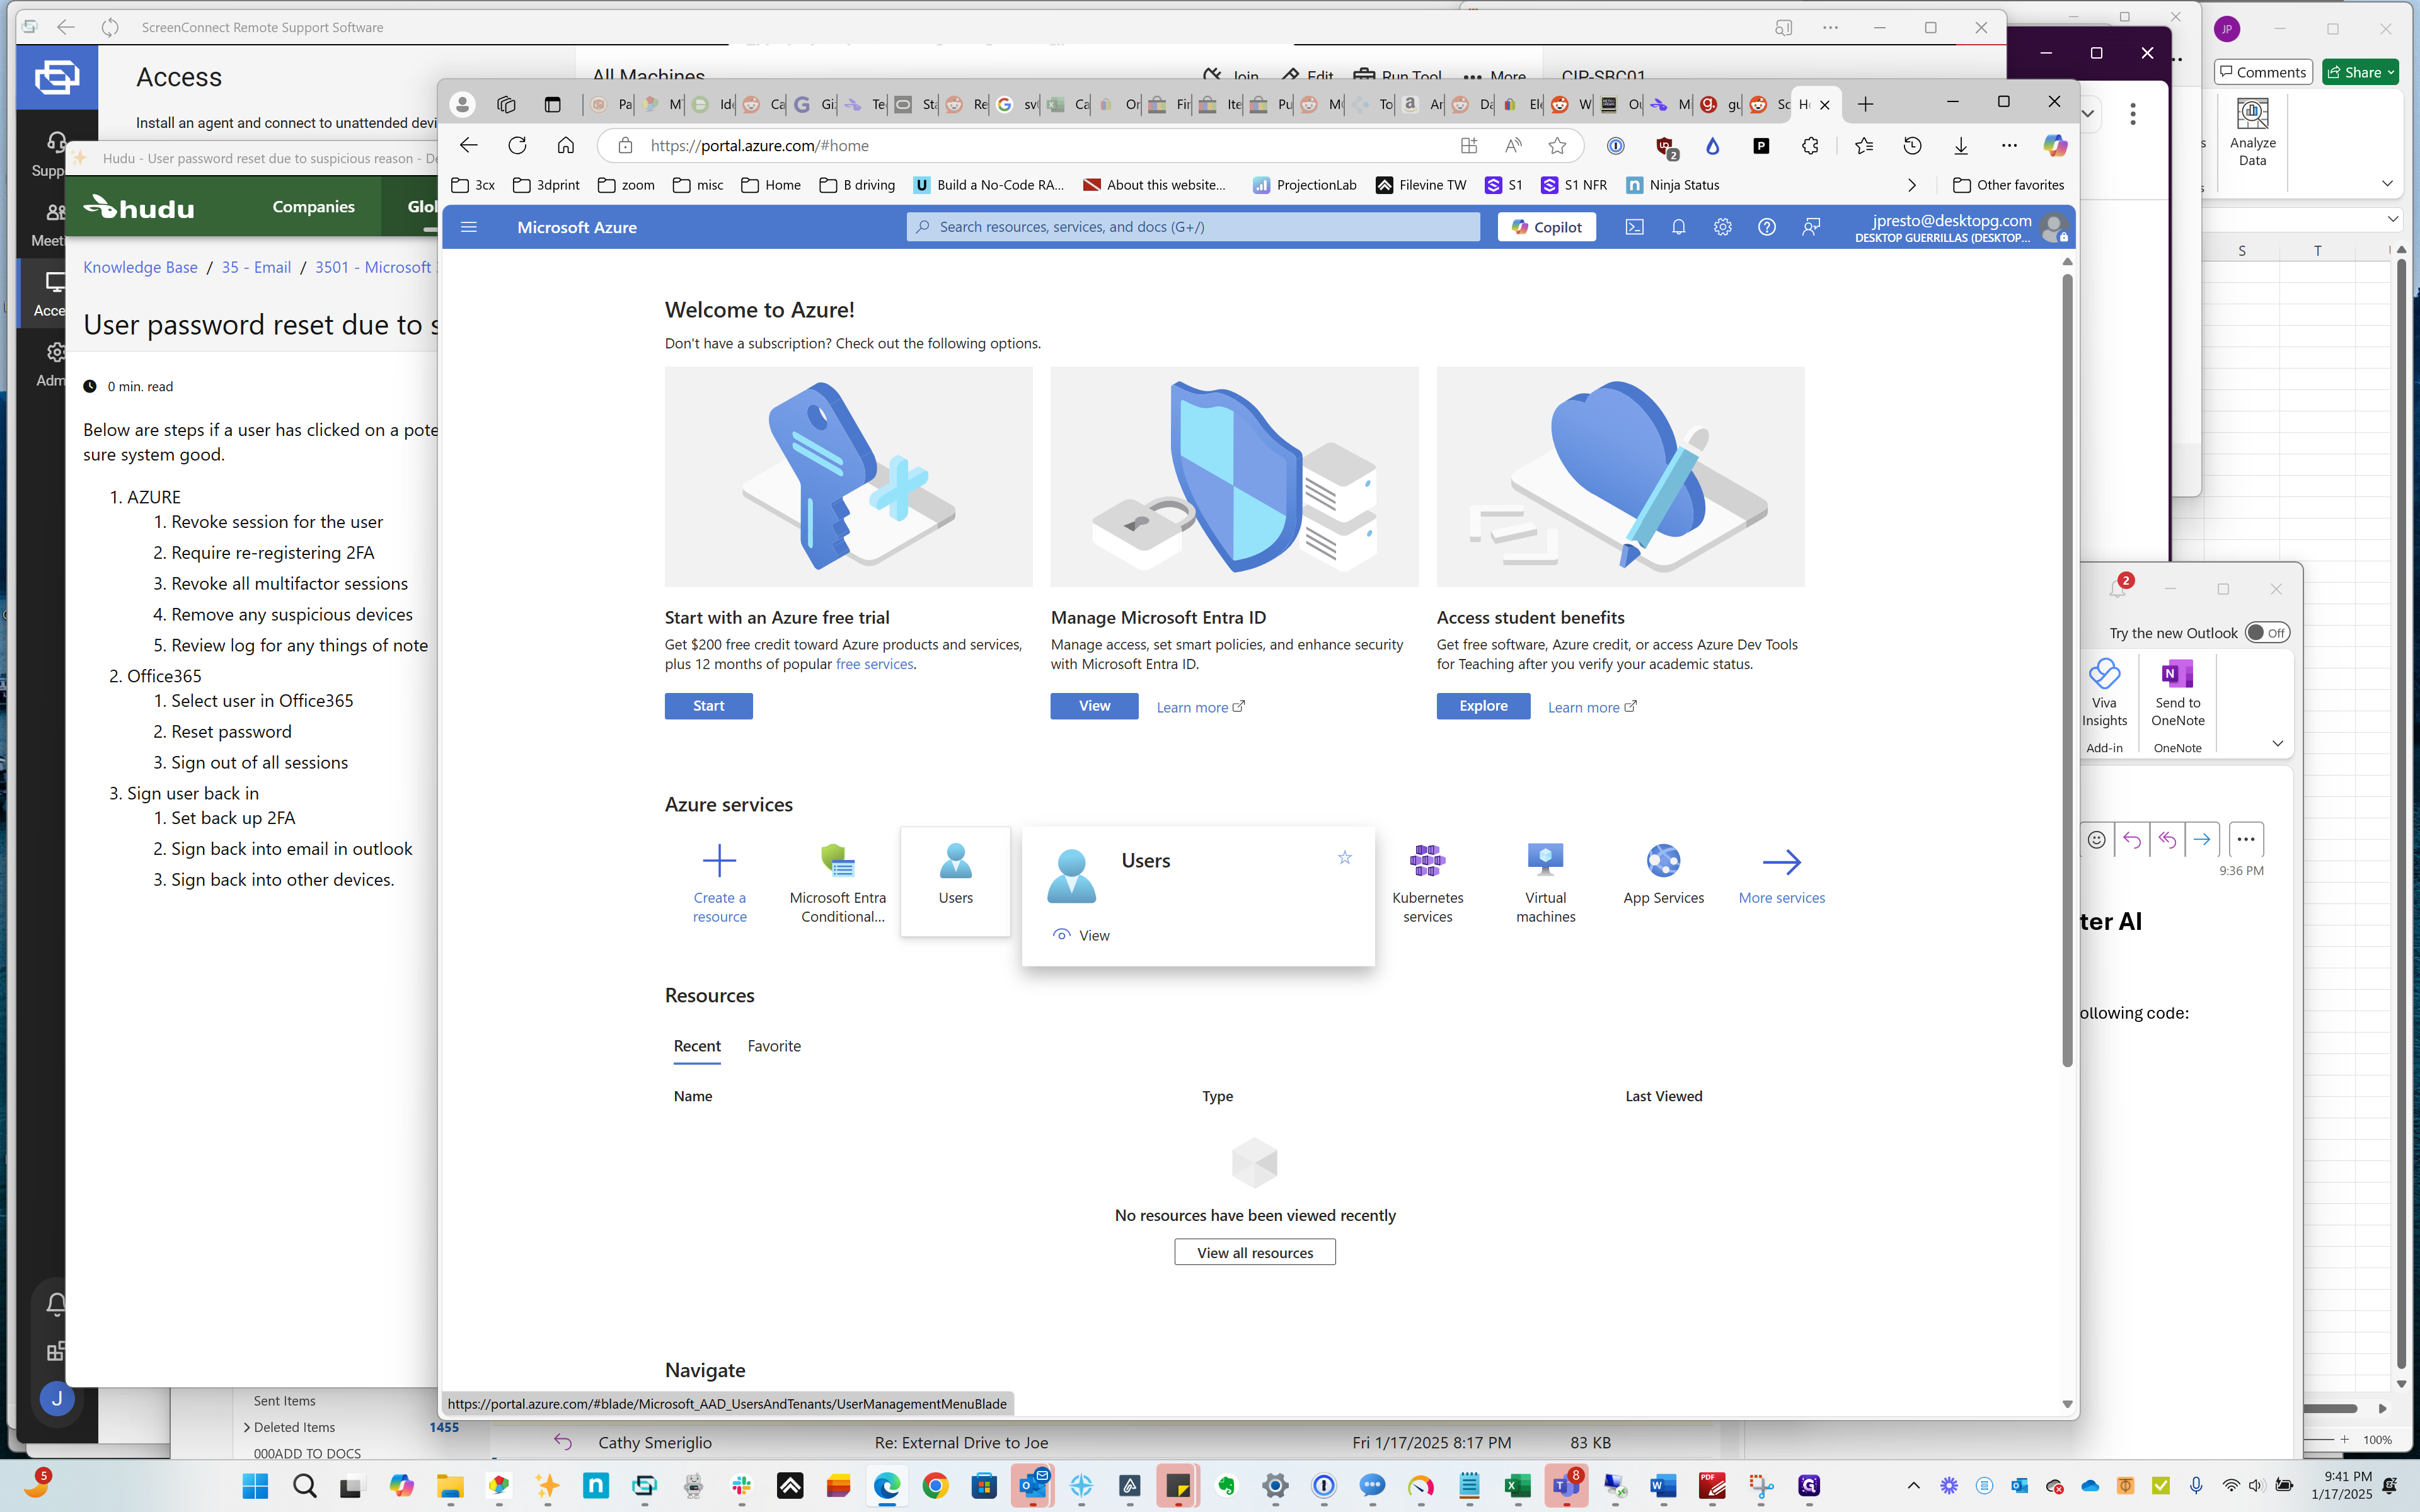Open App Services icon

tap(1663, 861)
